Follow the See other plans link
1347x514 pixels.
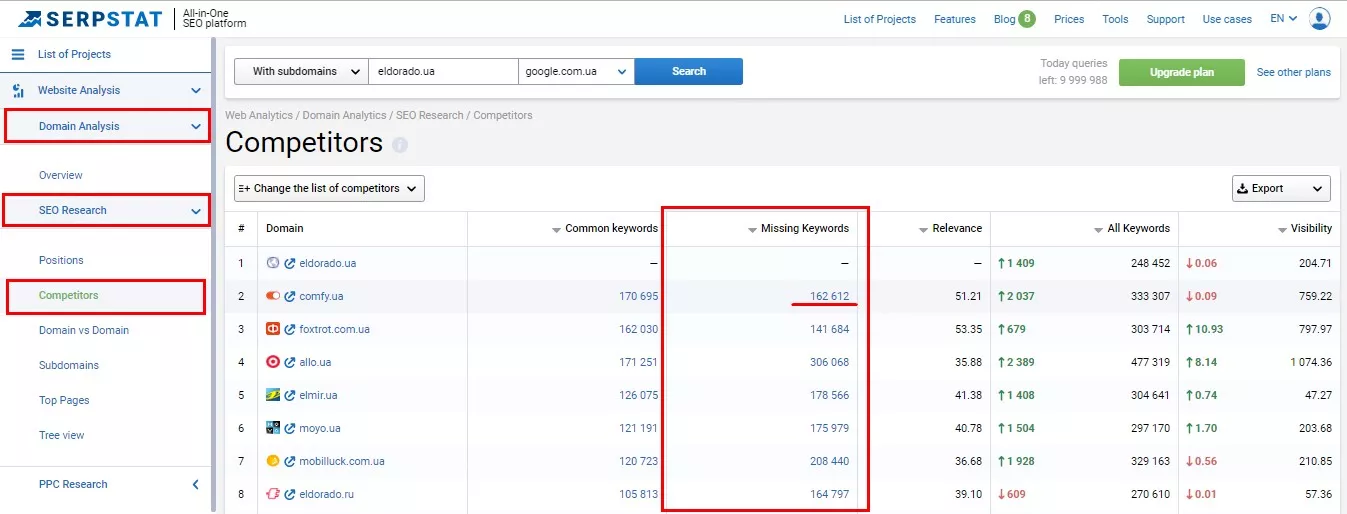click(1294, 72)
